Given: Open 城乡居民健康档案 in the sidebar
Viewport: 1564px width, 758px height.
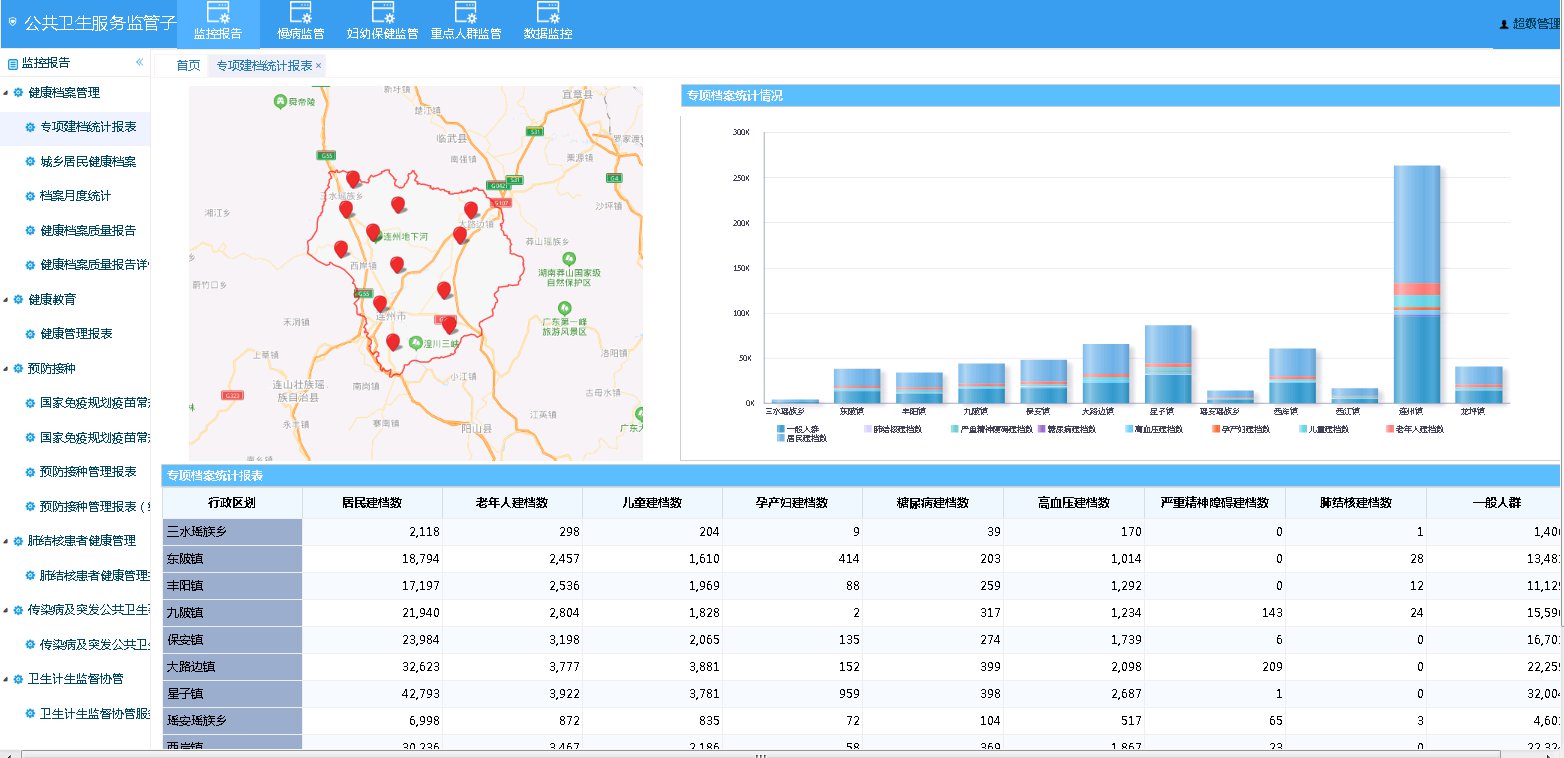Looking at the screenshot, I should [x=88, y=162].
